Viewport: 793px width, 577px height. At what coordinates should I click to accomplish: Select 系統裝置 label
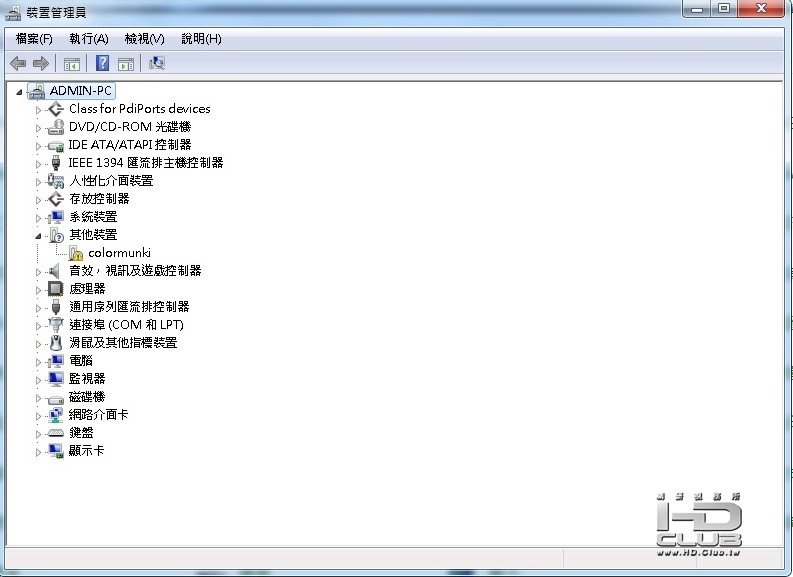click(x=93, y=217)
